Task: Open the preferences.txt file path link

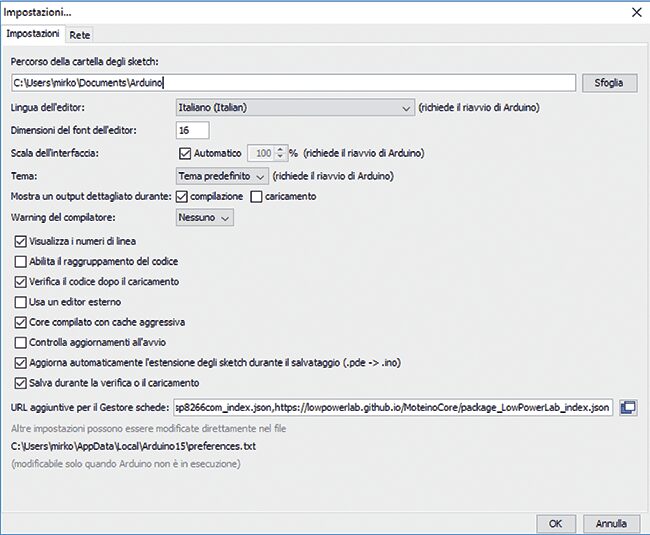Action: click(x=133, y=446)
